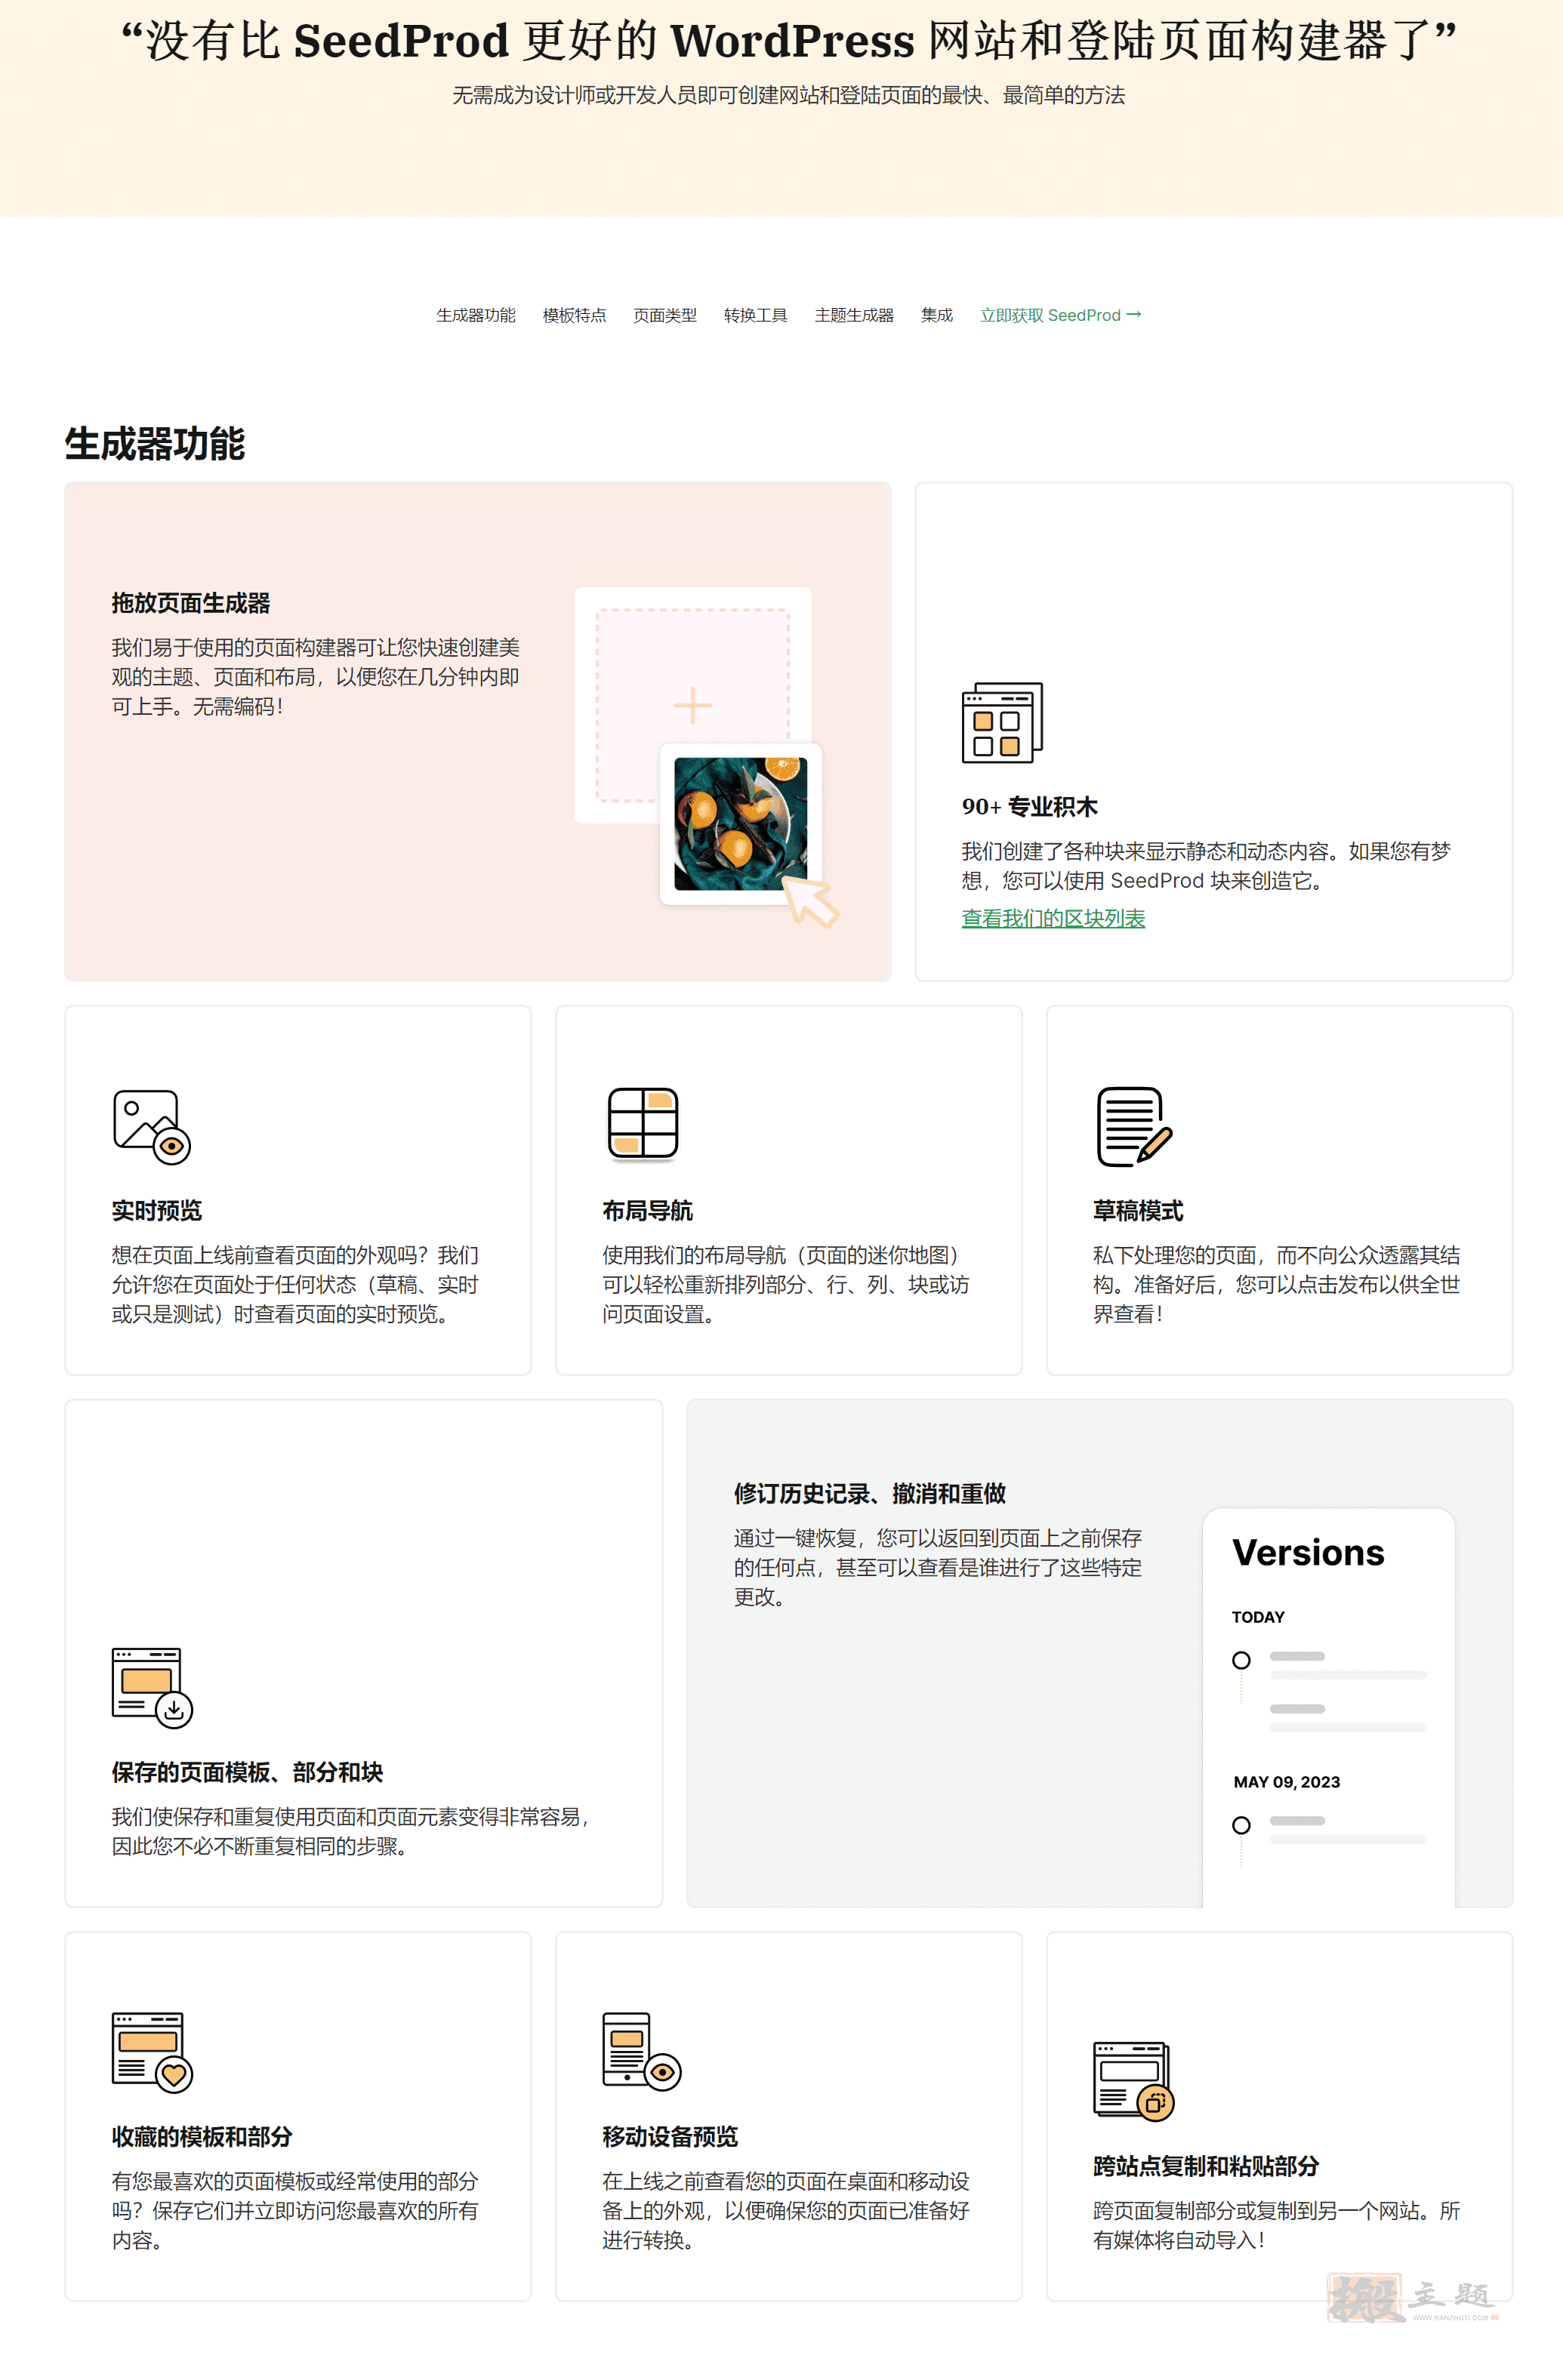Click the 修订历史记录、撤消和重做 heading
The image size is (1563, 2380).
pyautogui.click(x=870, y=1494)
